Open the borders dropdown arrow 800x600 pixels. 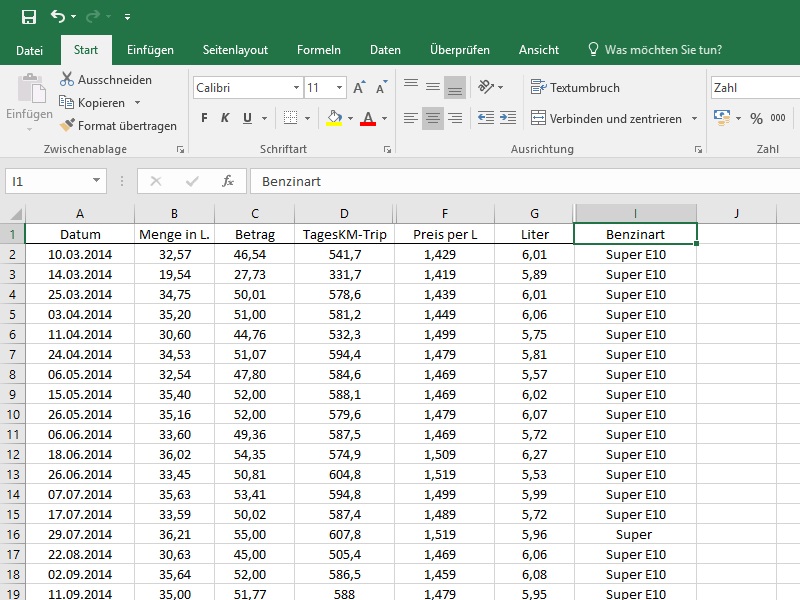pos(307,118)
